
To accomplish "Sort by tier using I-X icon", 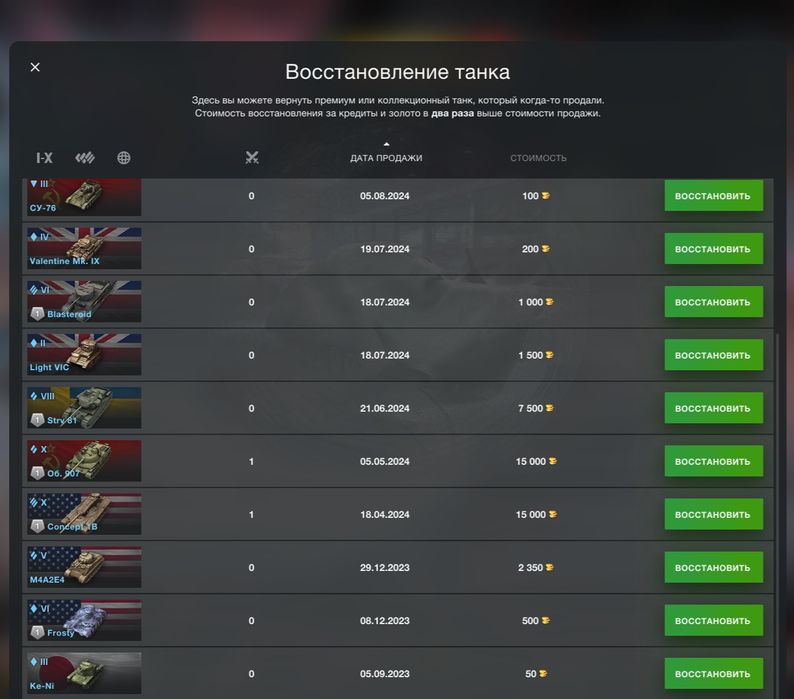I will coord(44,158).
